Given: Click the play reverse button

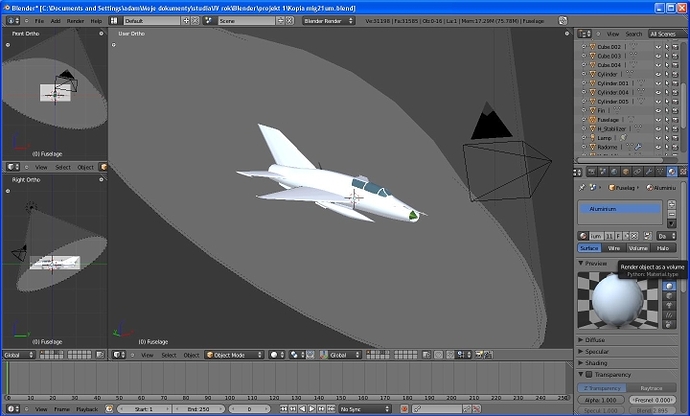Looking at the screenshot, I should 302,409.
